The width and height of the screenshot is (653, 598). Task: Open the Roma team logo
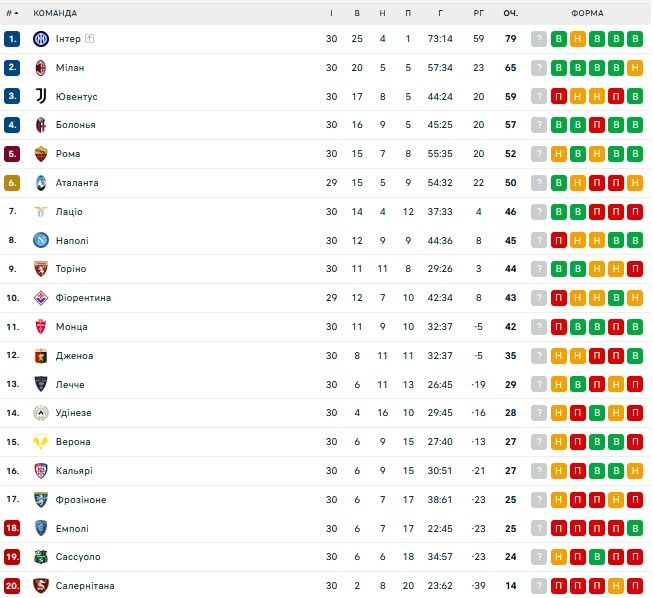41,154
